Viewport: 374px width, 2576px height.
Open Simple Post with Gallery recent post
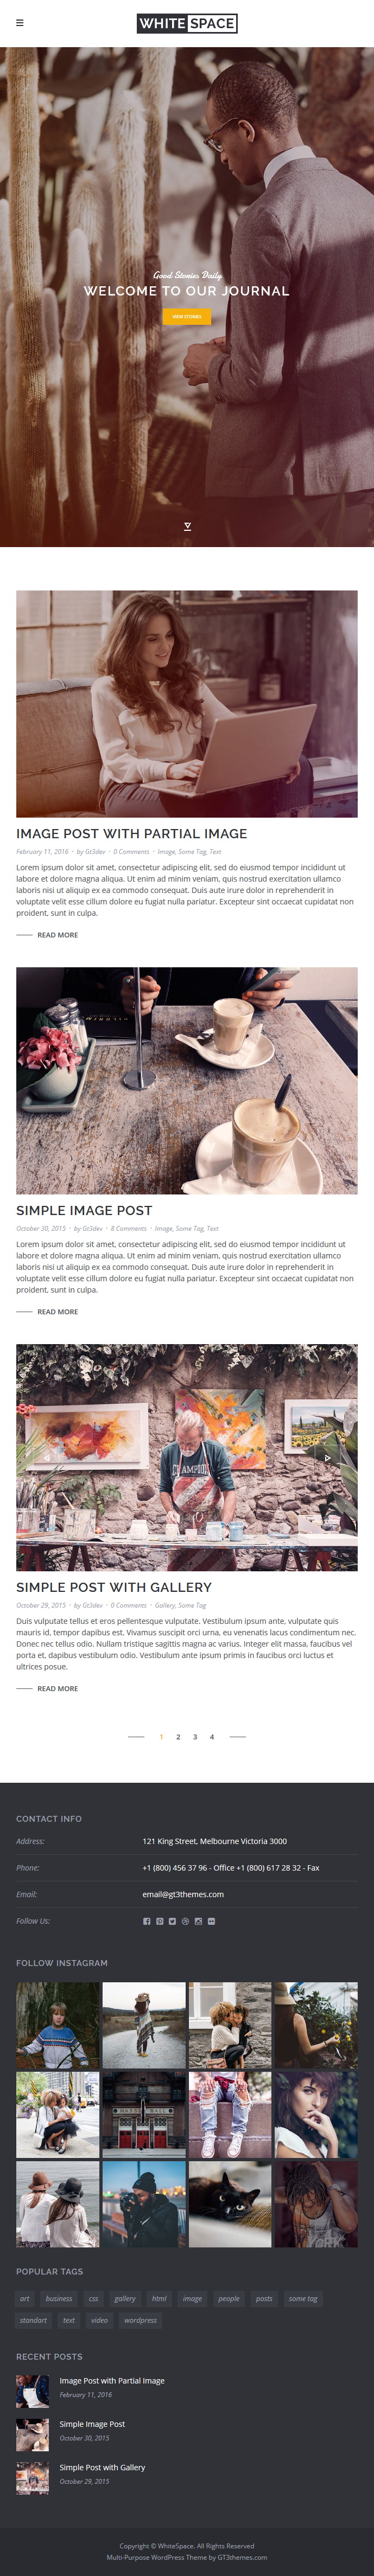pyautogui.click(x=102, y=2467)
